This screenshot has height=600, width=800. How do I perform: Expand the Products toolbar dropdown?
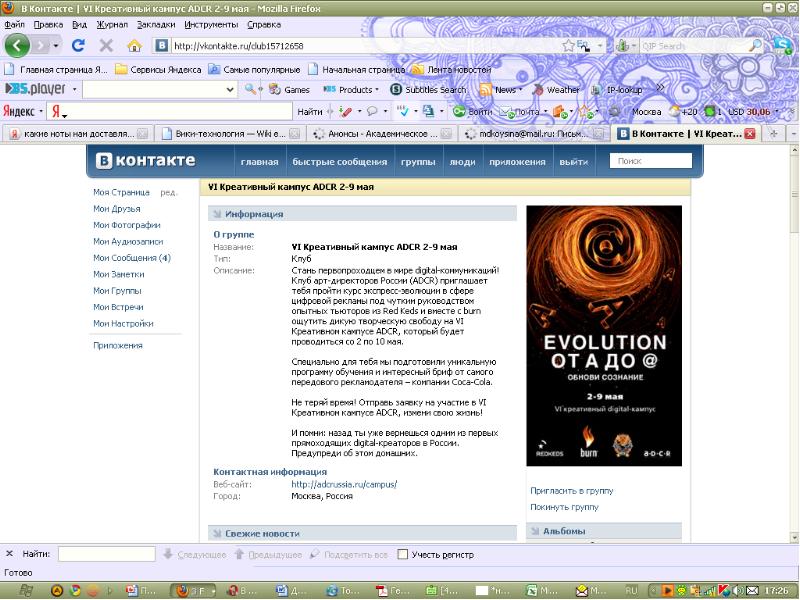point(376,90)
